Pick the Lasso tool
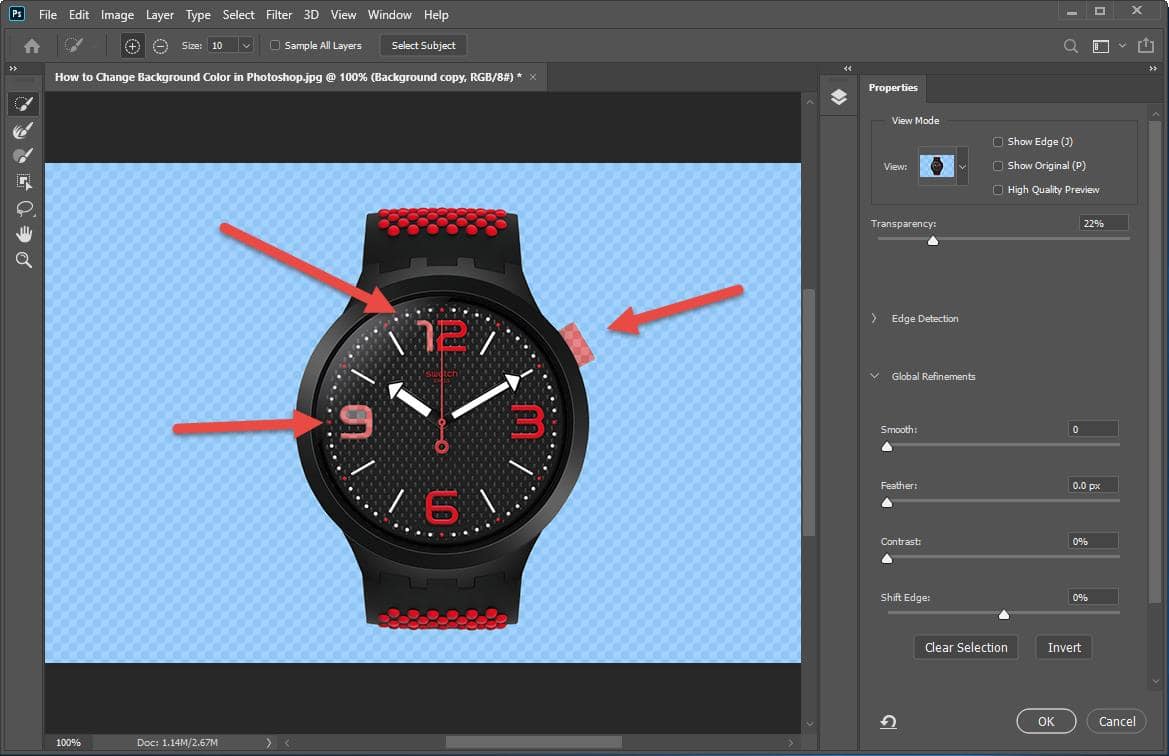1169x756 pixels. pyautogui.click(x=22, y=208)
